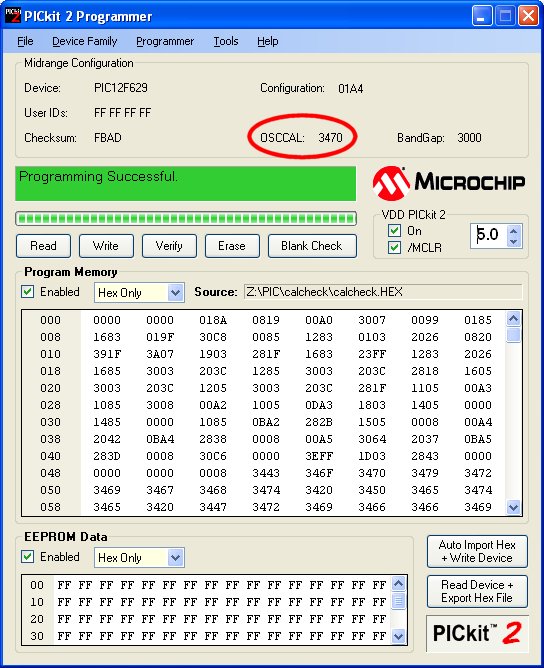Open the Programmer menu
The width and height of the screenshot is (544, 668).
tap(165, 41)
